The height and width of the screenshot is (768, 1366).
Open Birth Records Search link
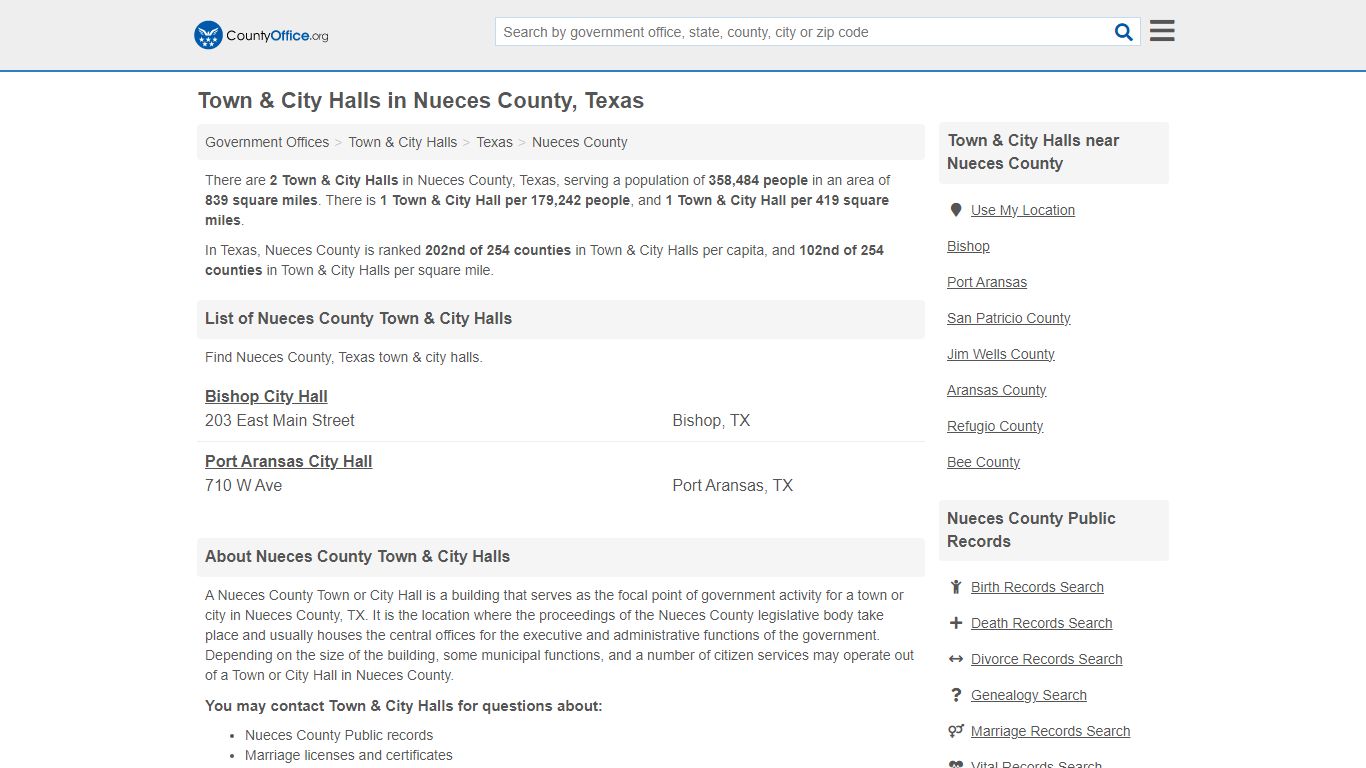click(1037, 587)
